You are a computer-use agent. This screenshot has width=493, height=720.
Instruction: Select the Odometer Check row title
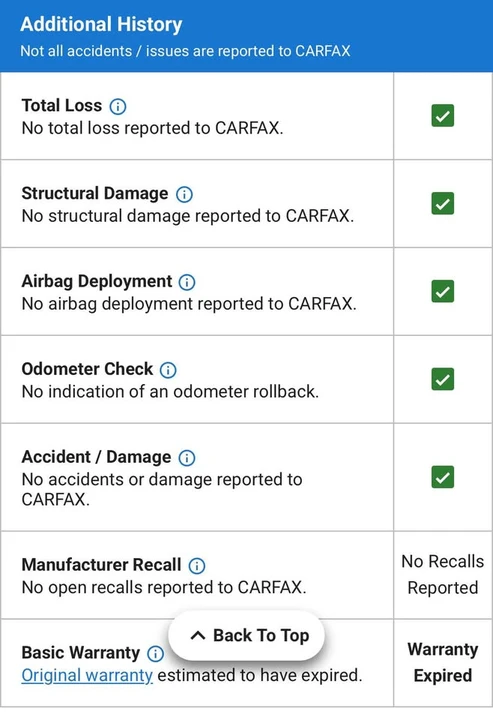click(x=87, y=369)
